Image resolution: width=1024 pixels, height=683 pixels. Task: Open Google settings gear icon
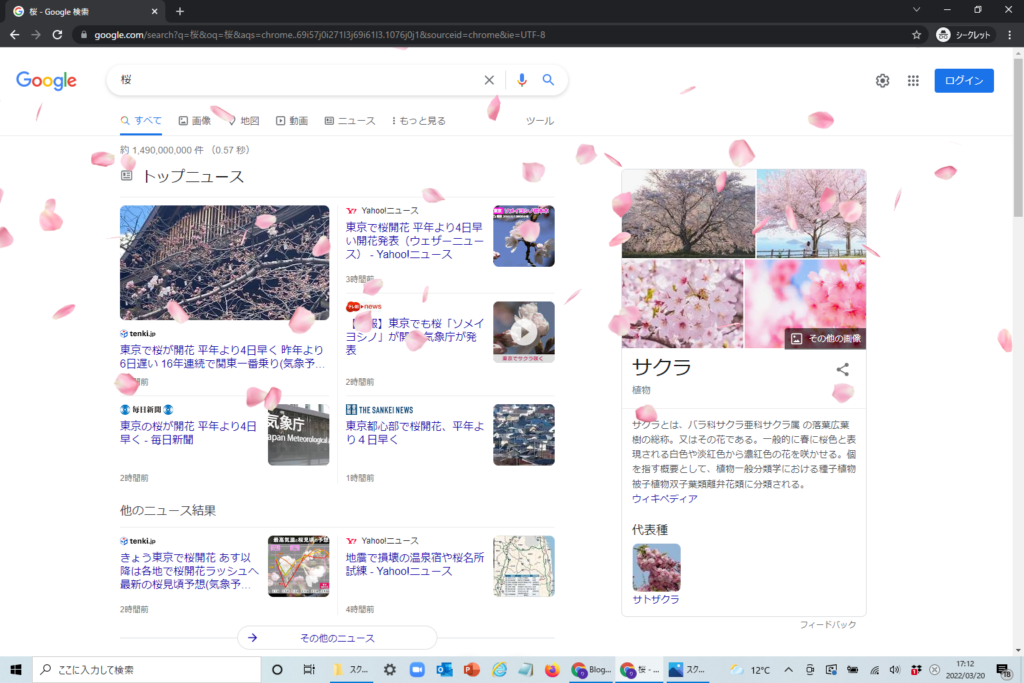[x=882, y=81]
